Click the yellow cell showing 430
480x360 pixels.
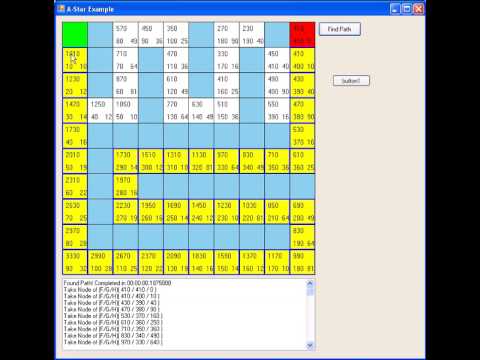[302, 85]
